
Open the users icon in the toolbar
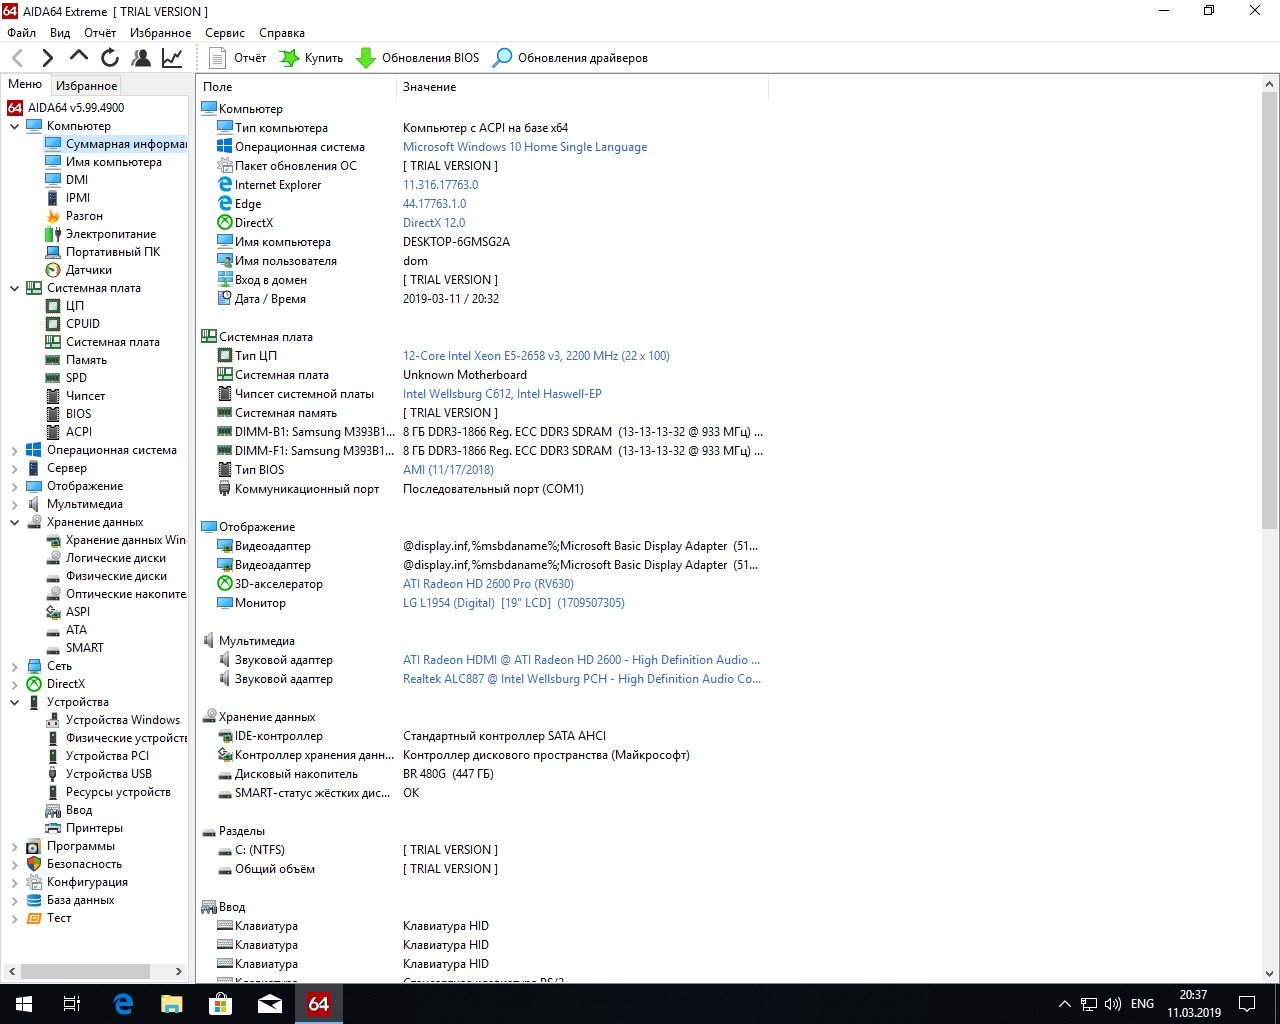pyautogui.click(x=141, y=58)
